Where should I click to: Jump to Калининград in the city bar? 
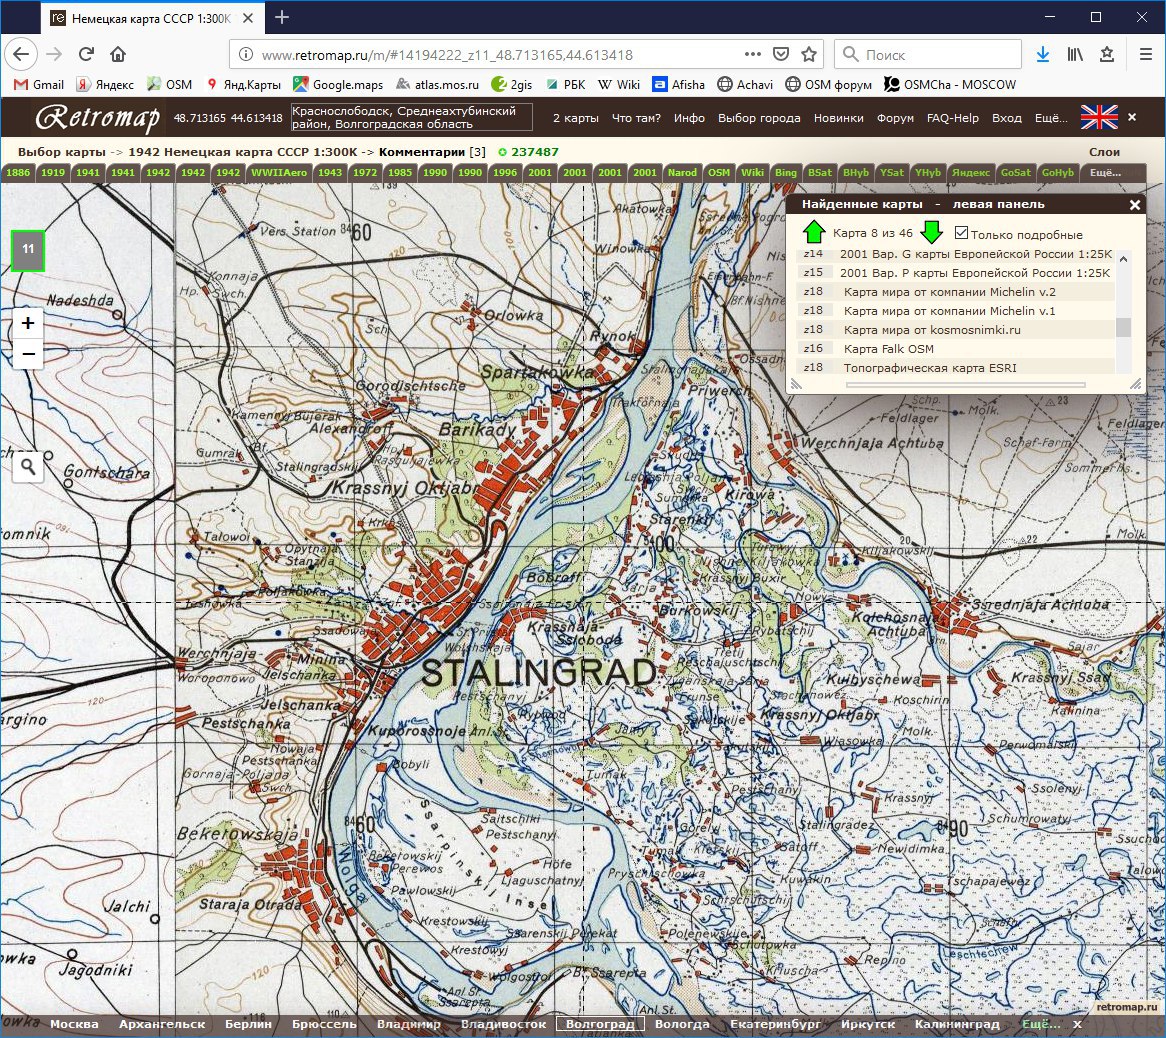tap(957, 1024)
